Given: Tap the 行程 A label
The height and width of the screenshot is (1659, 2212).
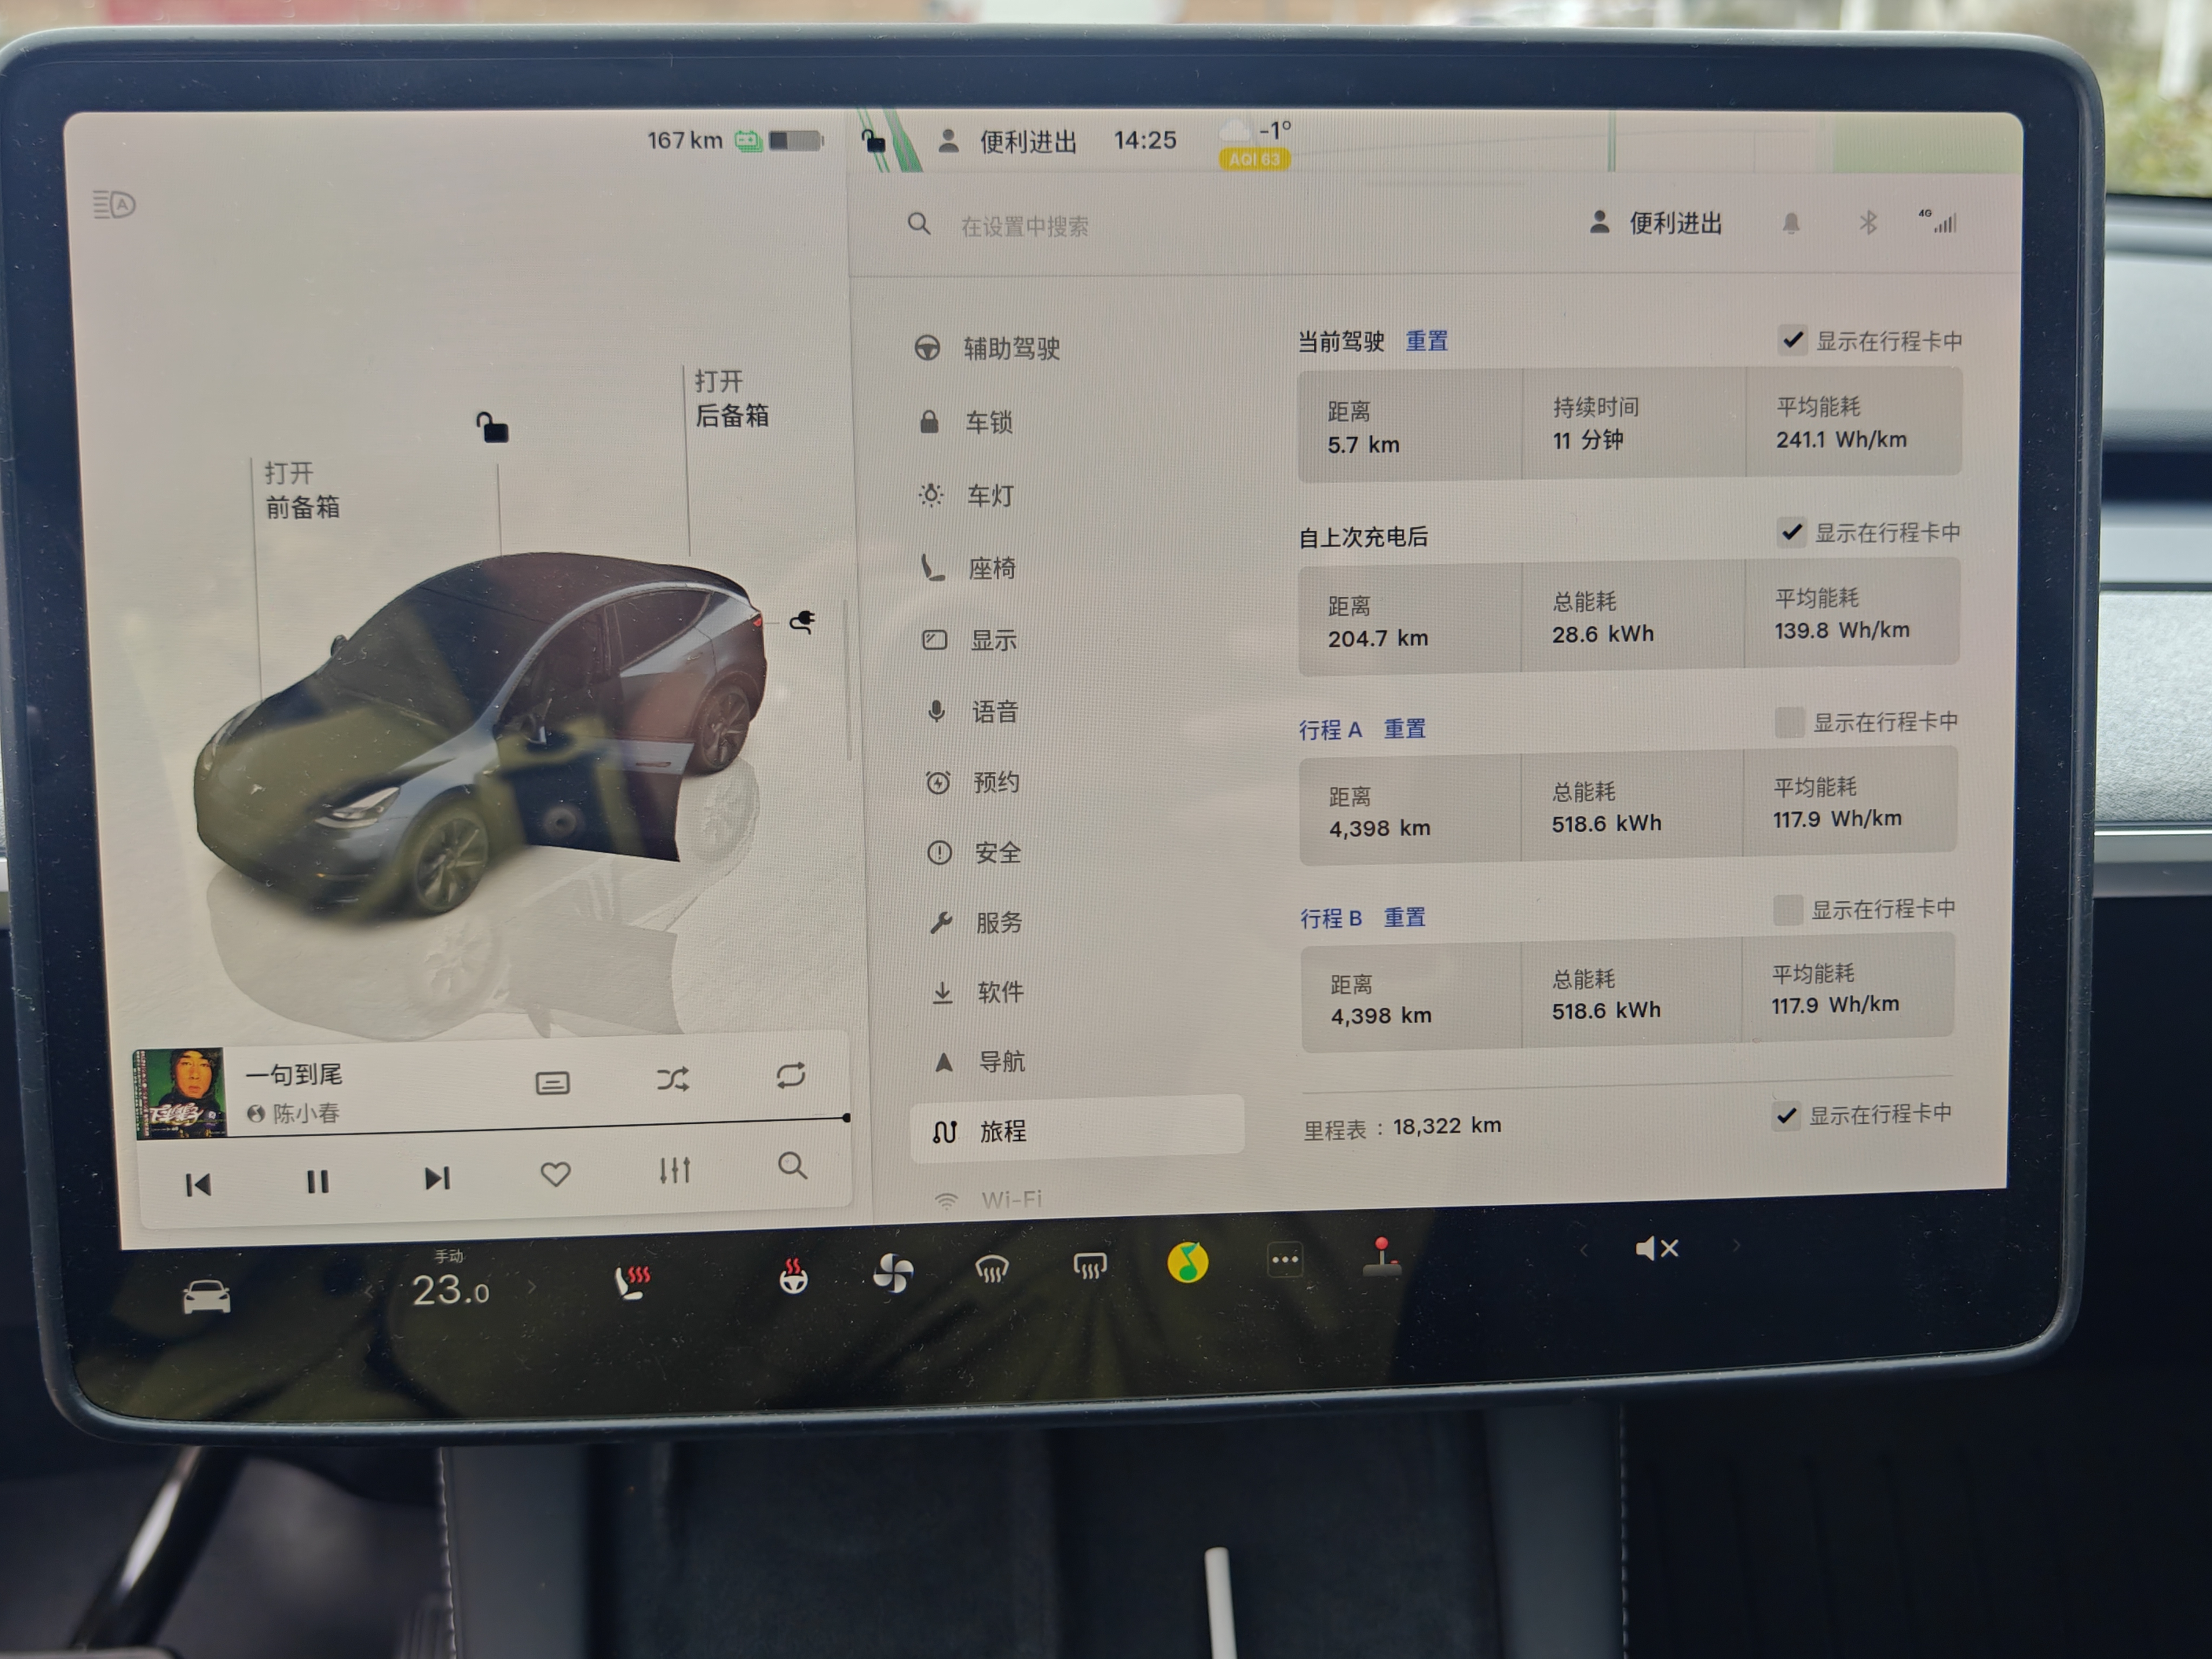Looking at the screenshot, I should [1330, 730].
